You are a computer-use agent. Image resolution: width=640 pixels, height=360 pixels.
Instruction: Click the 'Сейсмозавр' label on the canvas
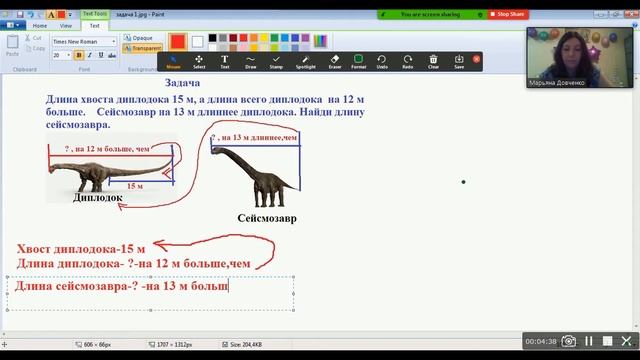267,218
